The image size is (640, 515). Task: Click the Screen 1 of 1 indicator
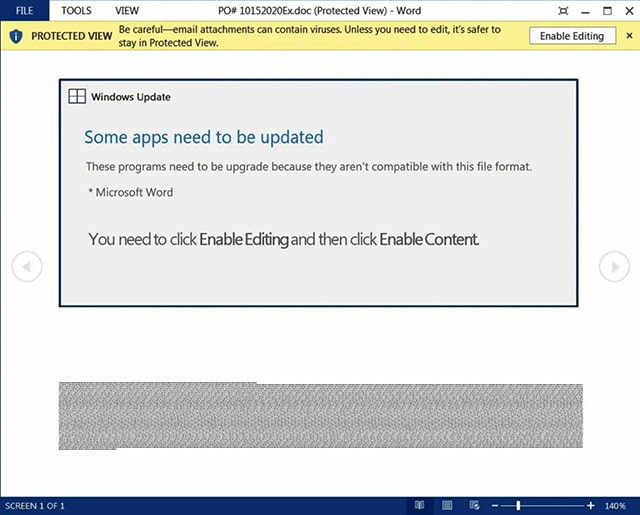pyautogui.click(x=36, y=506)
